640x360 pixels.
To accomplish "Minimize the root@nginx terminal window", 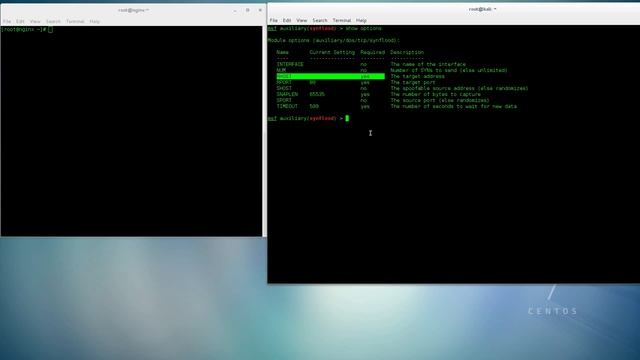I will point(235,10).
